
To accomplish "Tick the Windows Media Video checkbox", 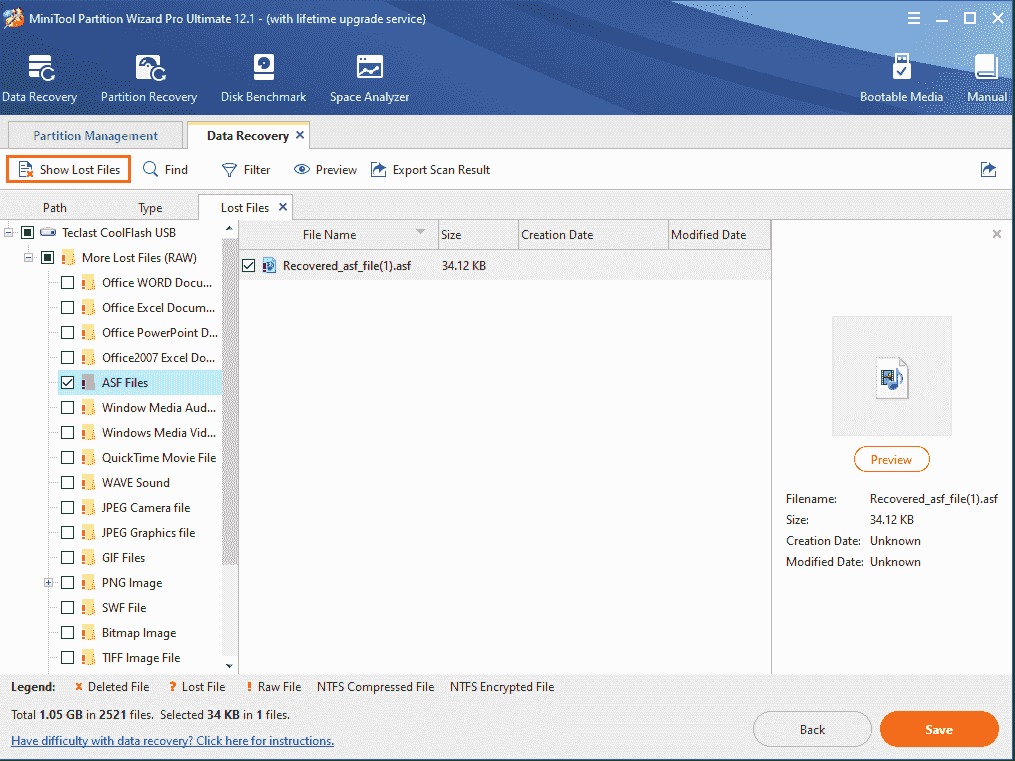I will tap(67, 432).
